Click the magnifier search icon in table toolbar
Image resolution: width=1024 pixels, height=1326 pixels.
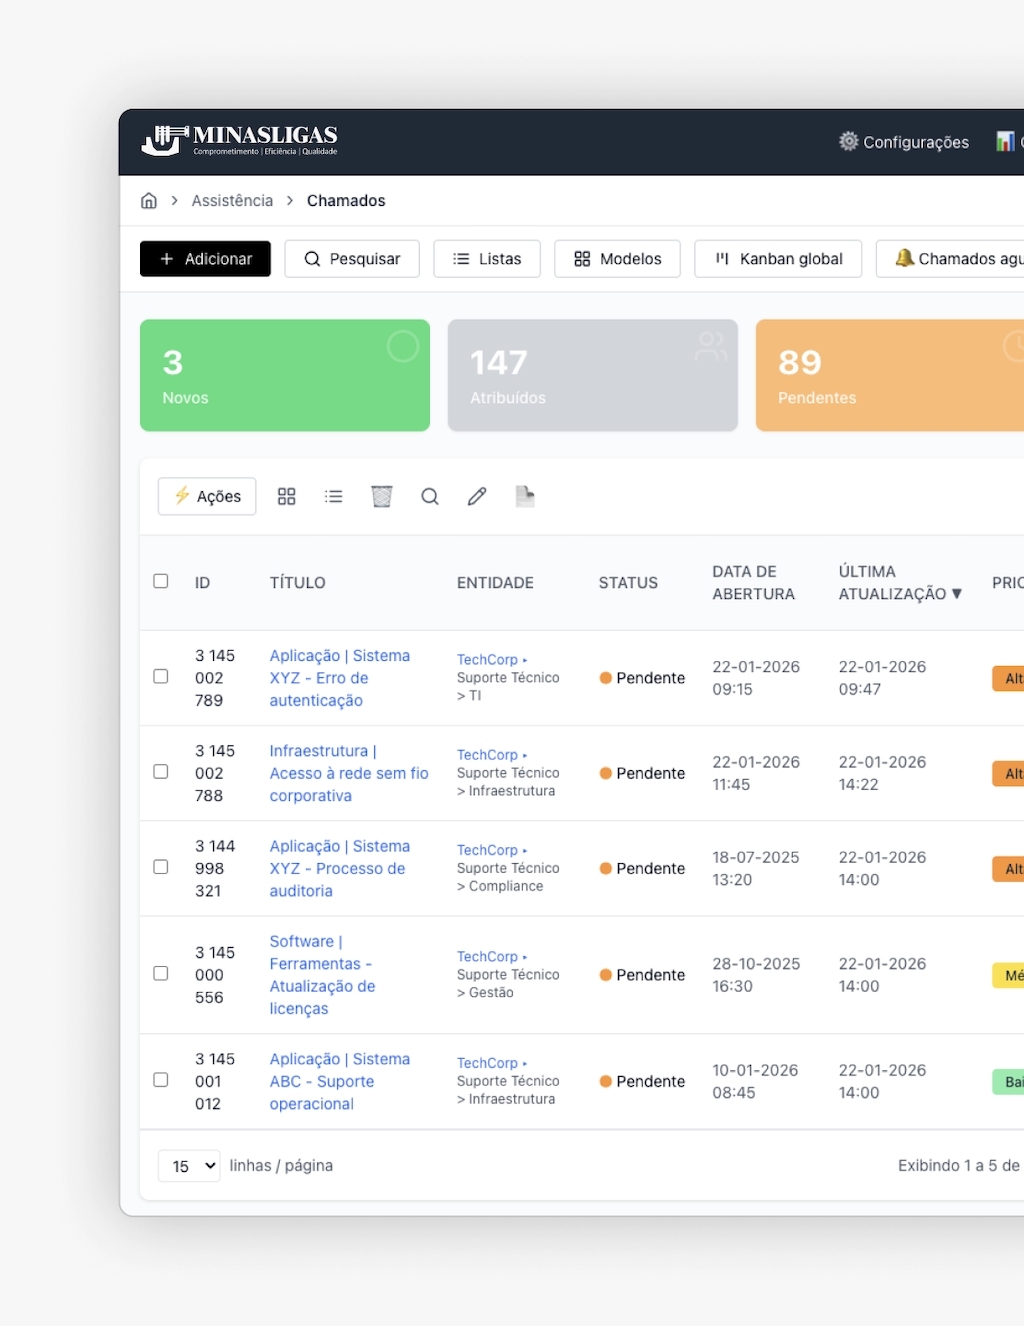[x=430, y=497]
